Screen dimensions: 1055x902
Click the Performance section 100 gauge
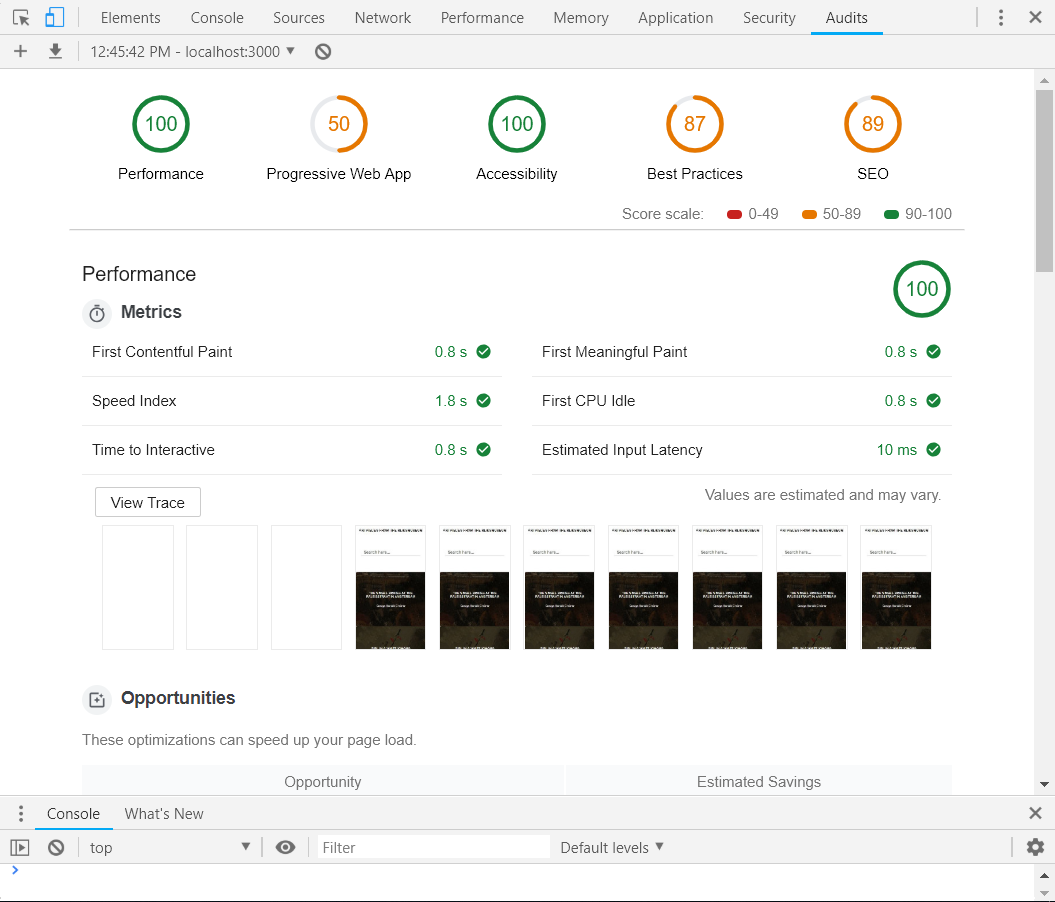922,289
